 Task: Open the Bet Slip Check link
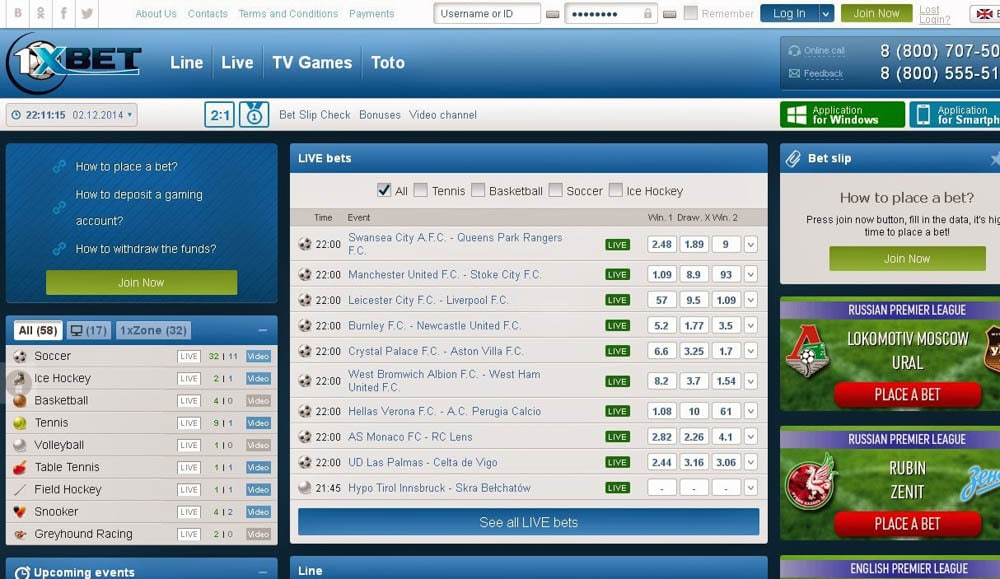(x=314, y=115)
